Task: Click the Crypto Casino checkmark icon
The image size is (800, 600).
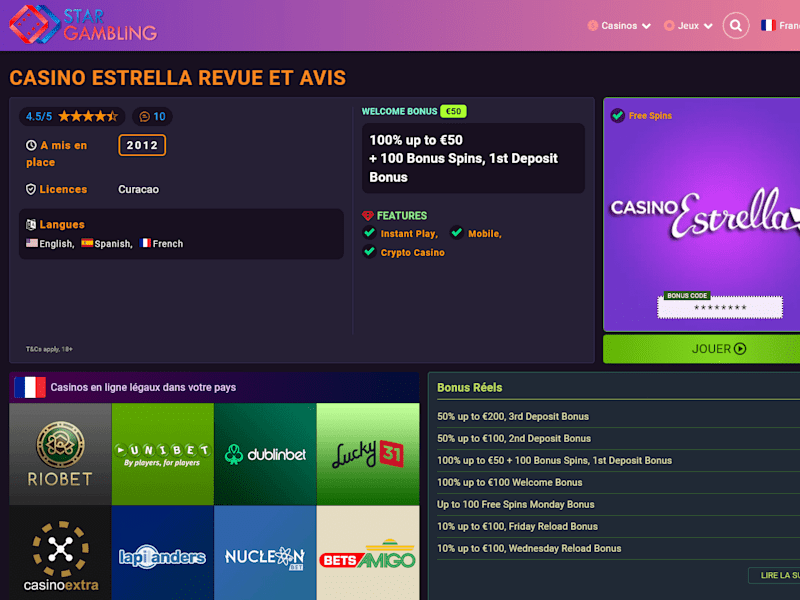Action: 370,252
